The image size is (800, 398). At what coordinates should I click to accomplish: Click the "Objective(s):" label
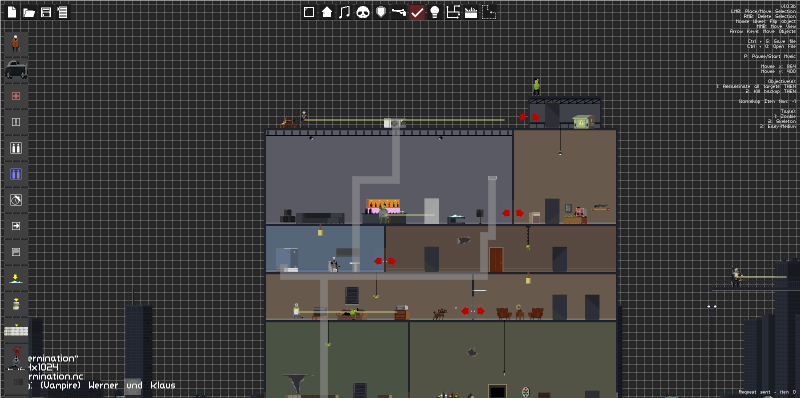(781, 81)
